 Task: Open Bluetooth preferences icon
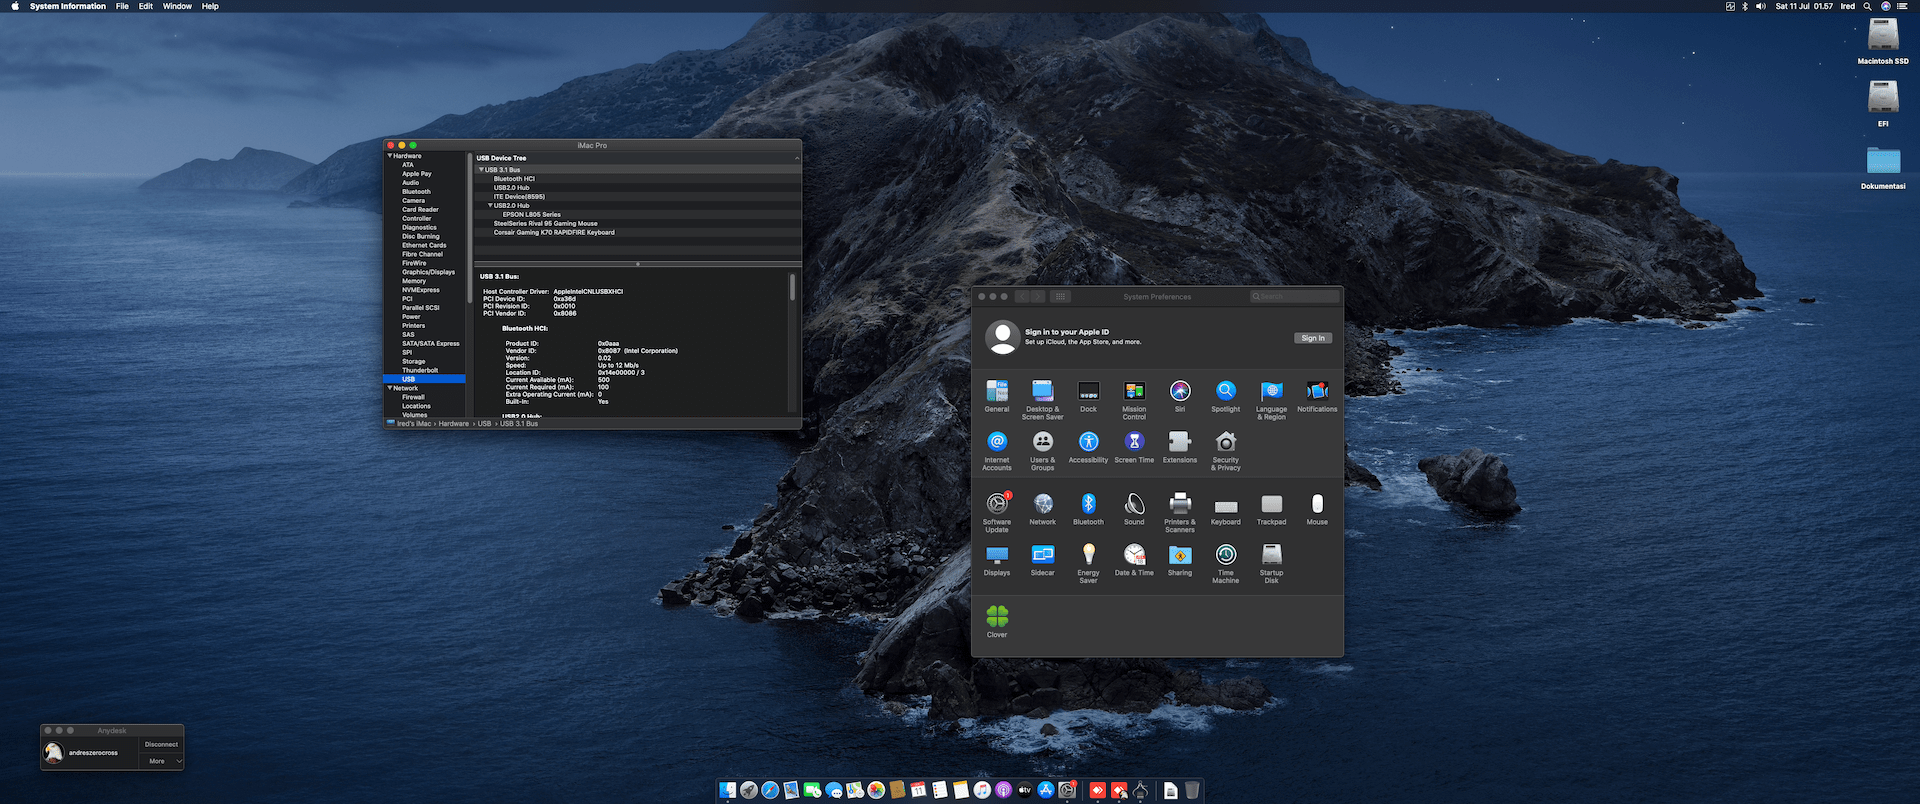point(1088,505)
